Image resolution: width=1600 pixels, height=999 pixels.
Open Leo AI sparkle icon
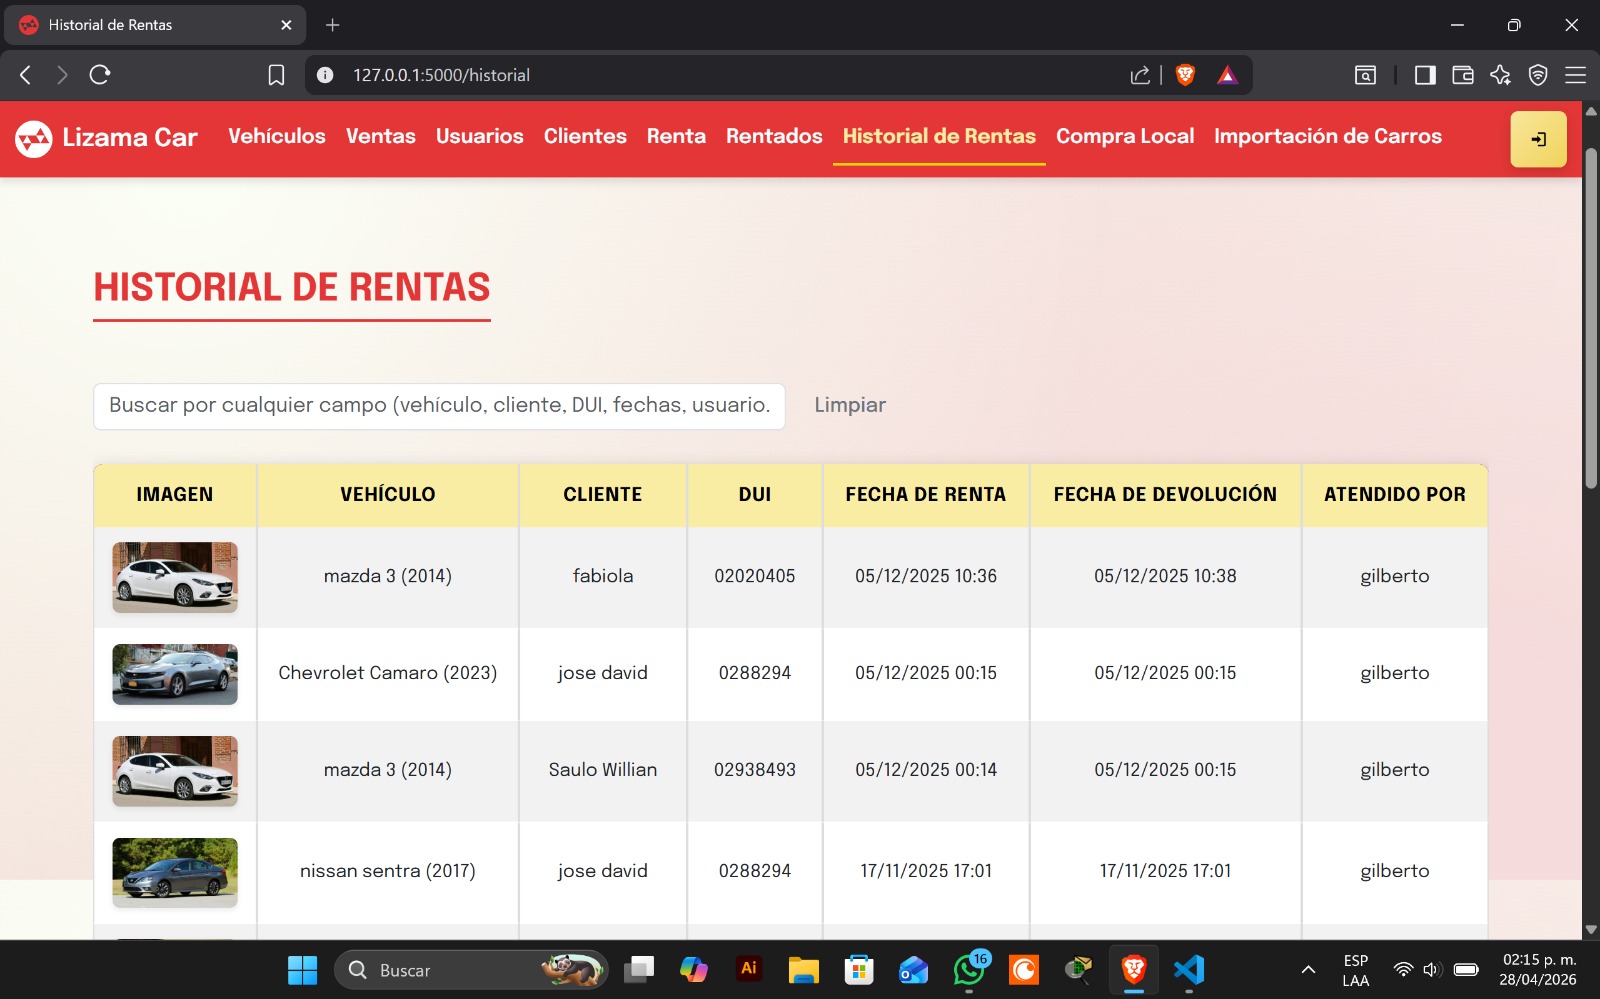(1500, 75)
